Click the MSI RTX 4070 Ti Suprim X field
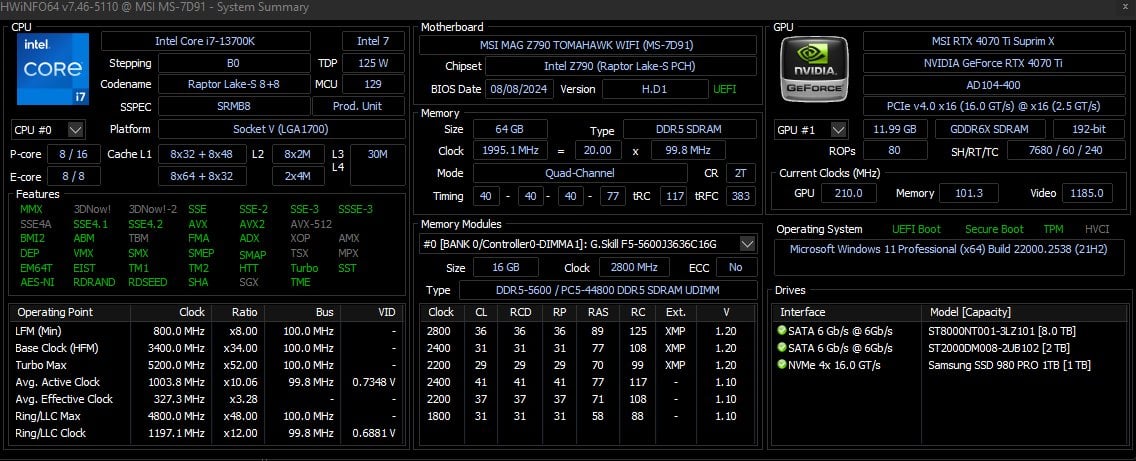 (x=992, y=41)
